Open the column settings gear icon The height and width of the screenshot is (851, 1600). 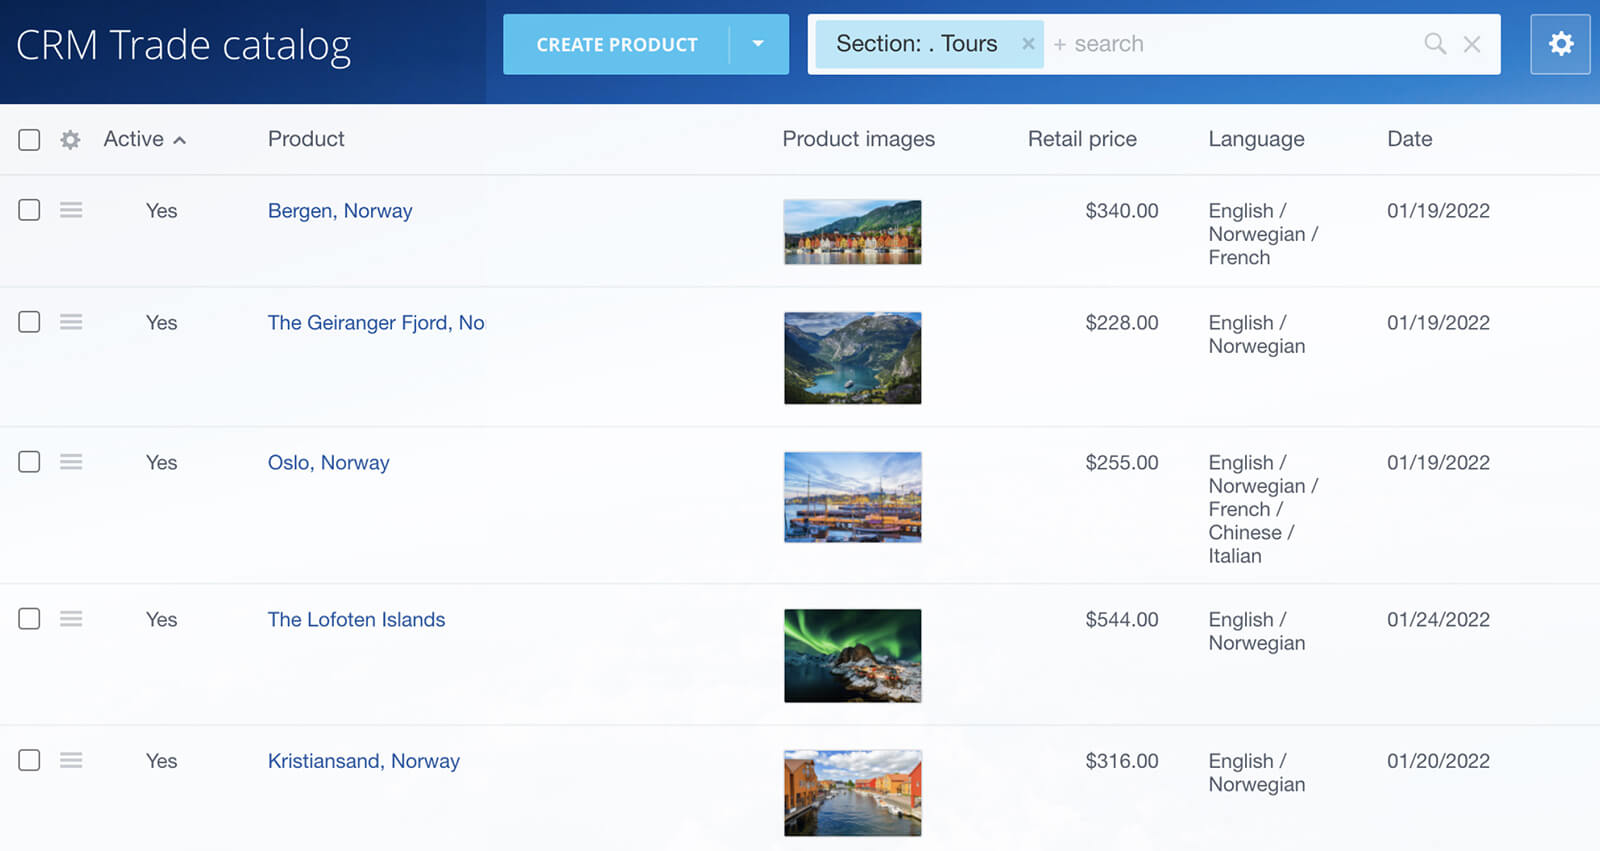pos(70,140)
